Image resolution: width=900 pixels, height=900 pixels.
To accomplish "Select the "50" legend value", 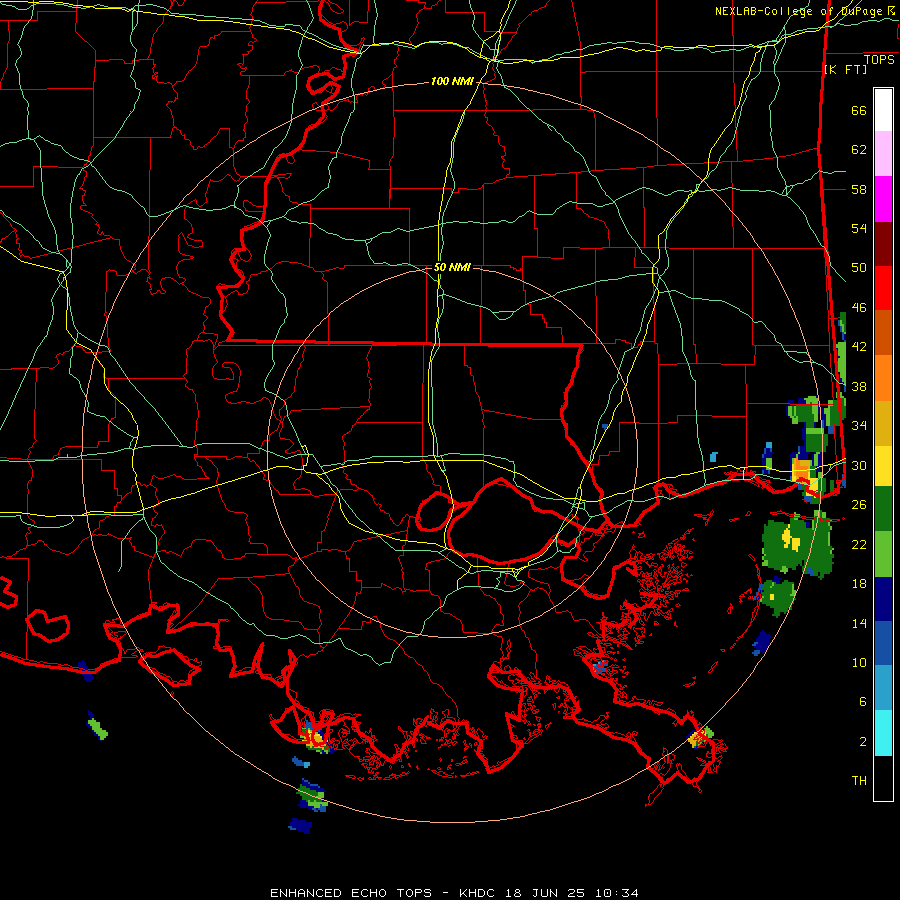I will click(859, 268).
